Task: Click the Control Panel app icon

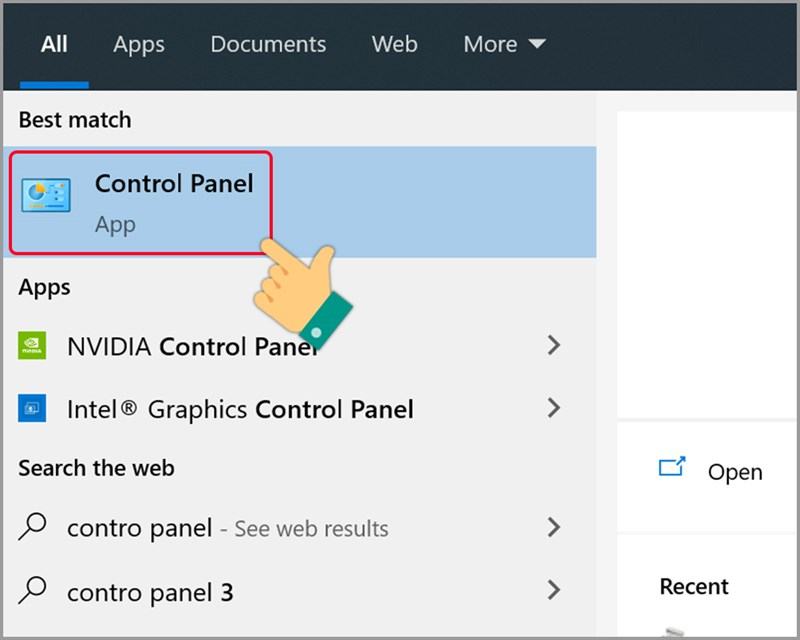Action: (x=46, y=197)
